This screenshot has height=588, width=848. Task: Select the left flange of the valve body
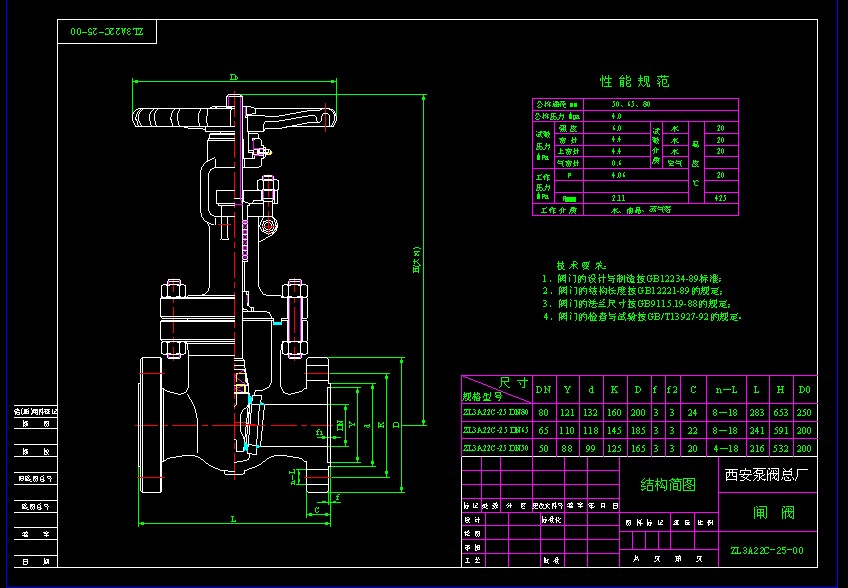pos(150,418)
